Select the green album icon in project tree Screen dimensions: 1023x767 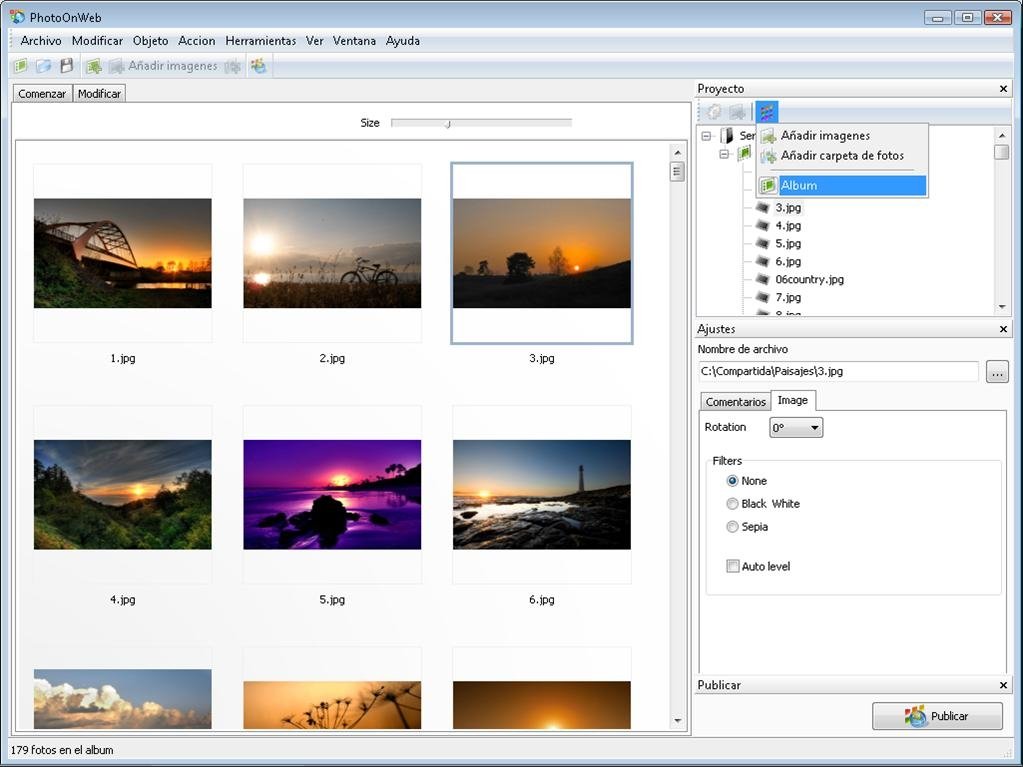click(744, 154)
